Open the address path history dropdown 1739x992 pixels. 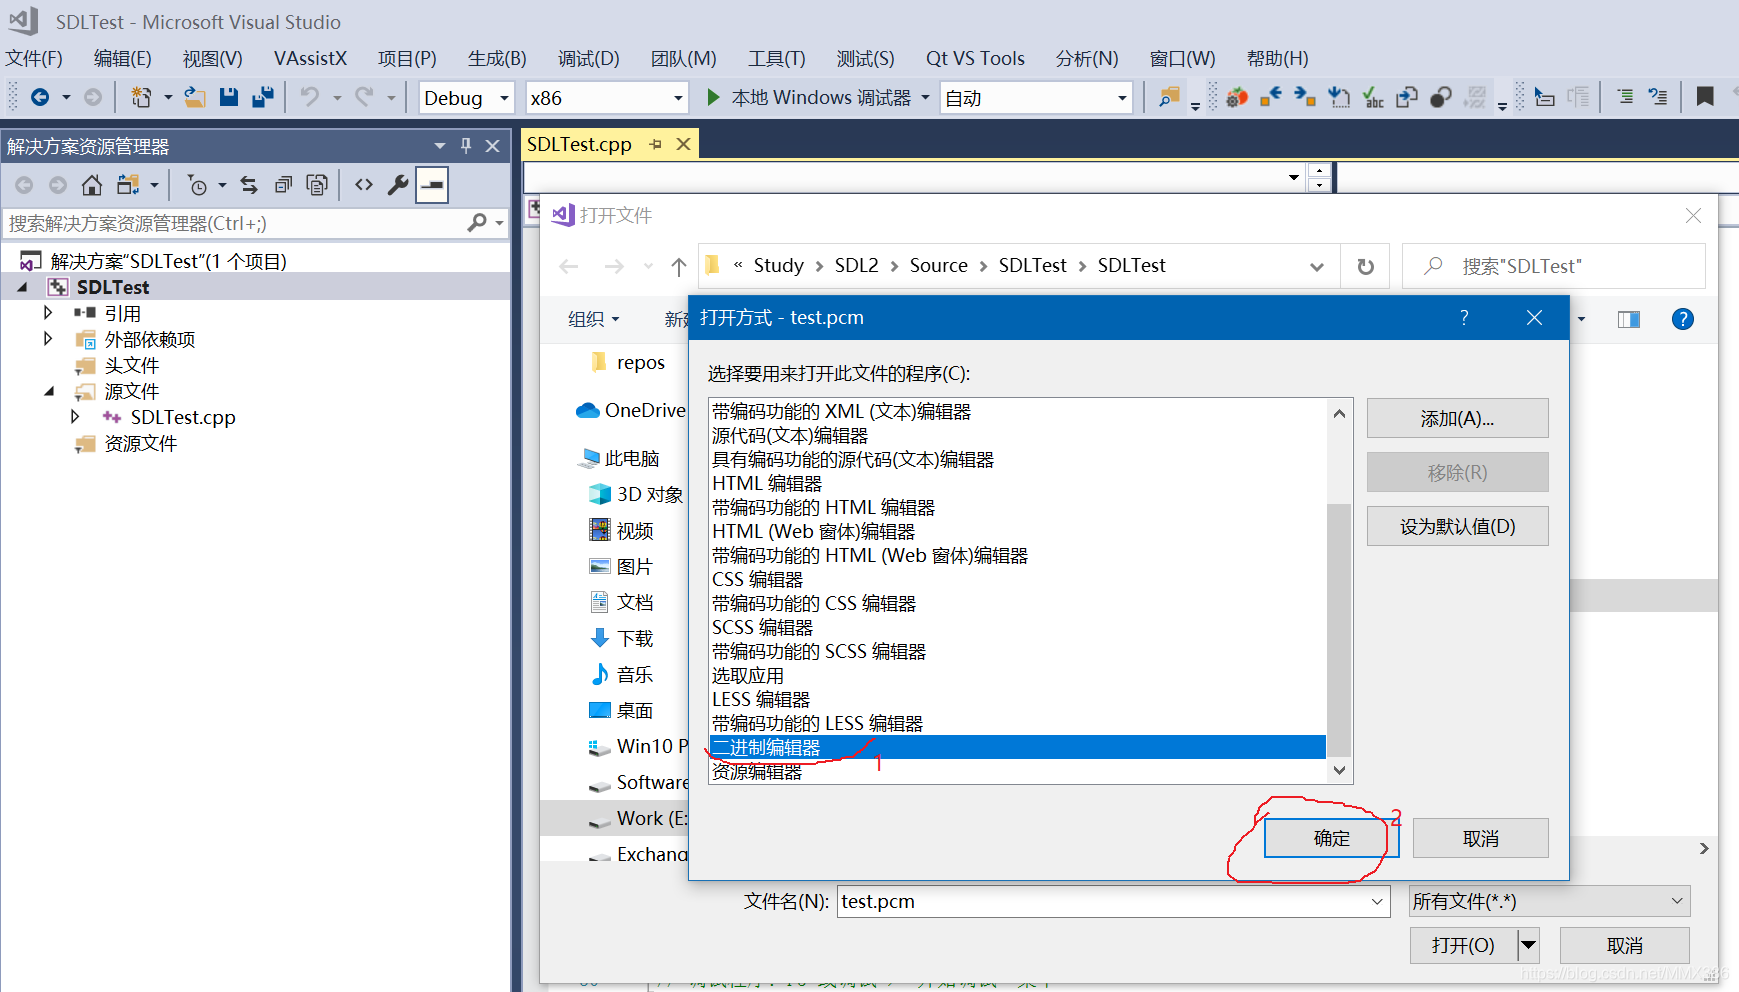(x=1316, y=266)
